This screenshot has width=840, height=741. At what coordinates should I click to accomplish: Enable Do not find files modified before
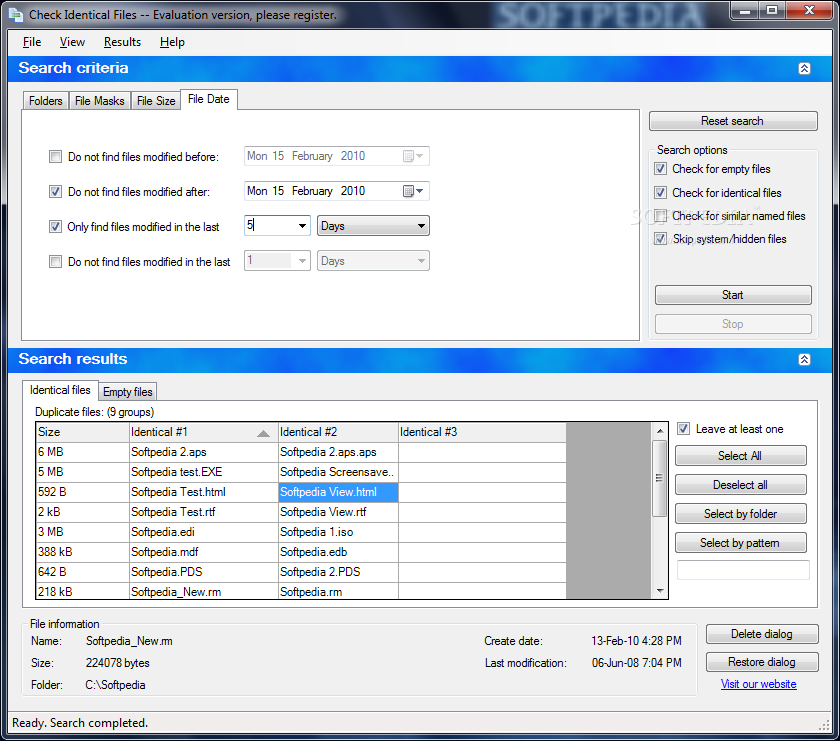click(55, 156)
